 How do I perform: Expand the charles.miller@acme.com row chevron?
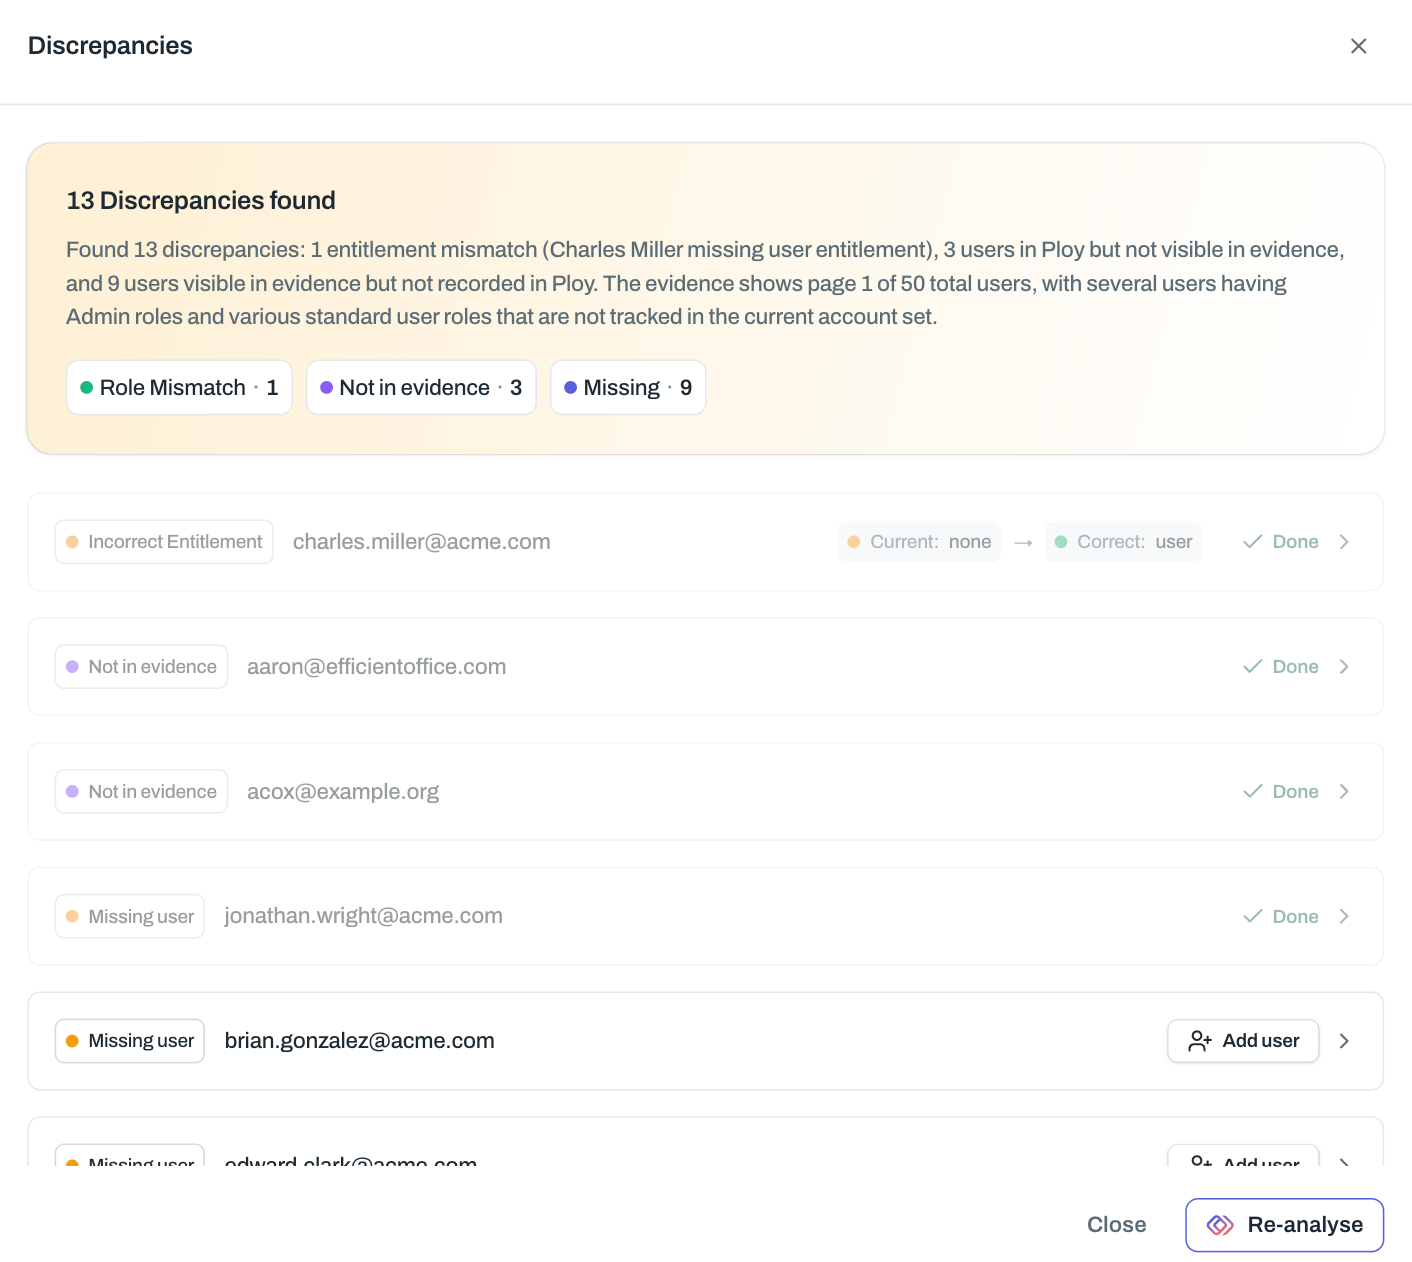1344,542
